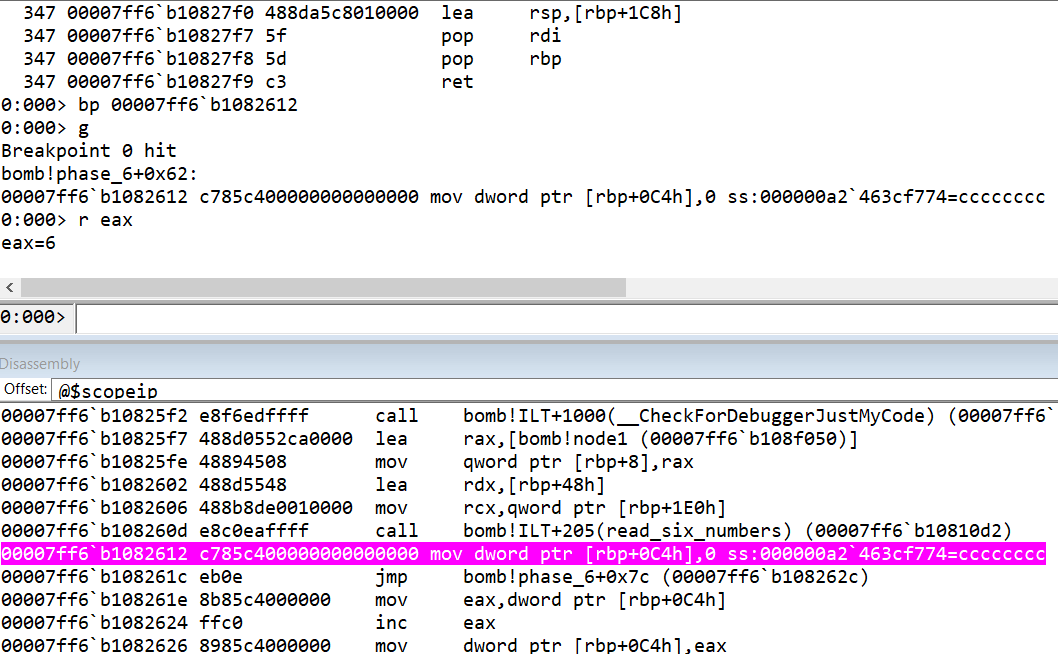This screenshot has height=654, width=1058.
Task: Click the left arrow of horizontal scrollbar
Action: tap(9, 287)
